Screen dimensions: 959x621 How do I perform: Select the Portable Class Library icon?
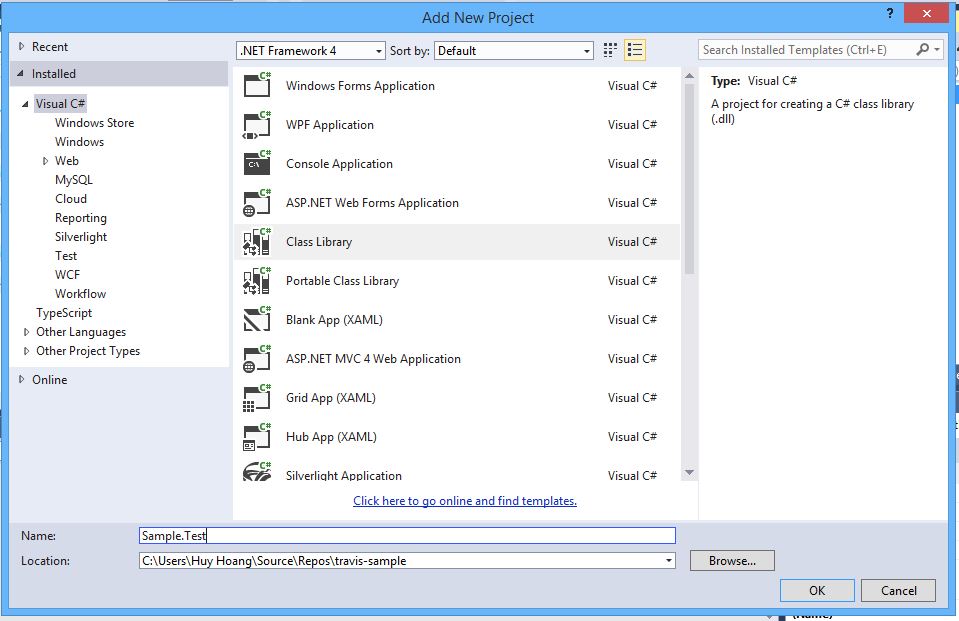[x=257, y=281]
